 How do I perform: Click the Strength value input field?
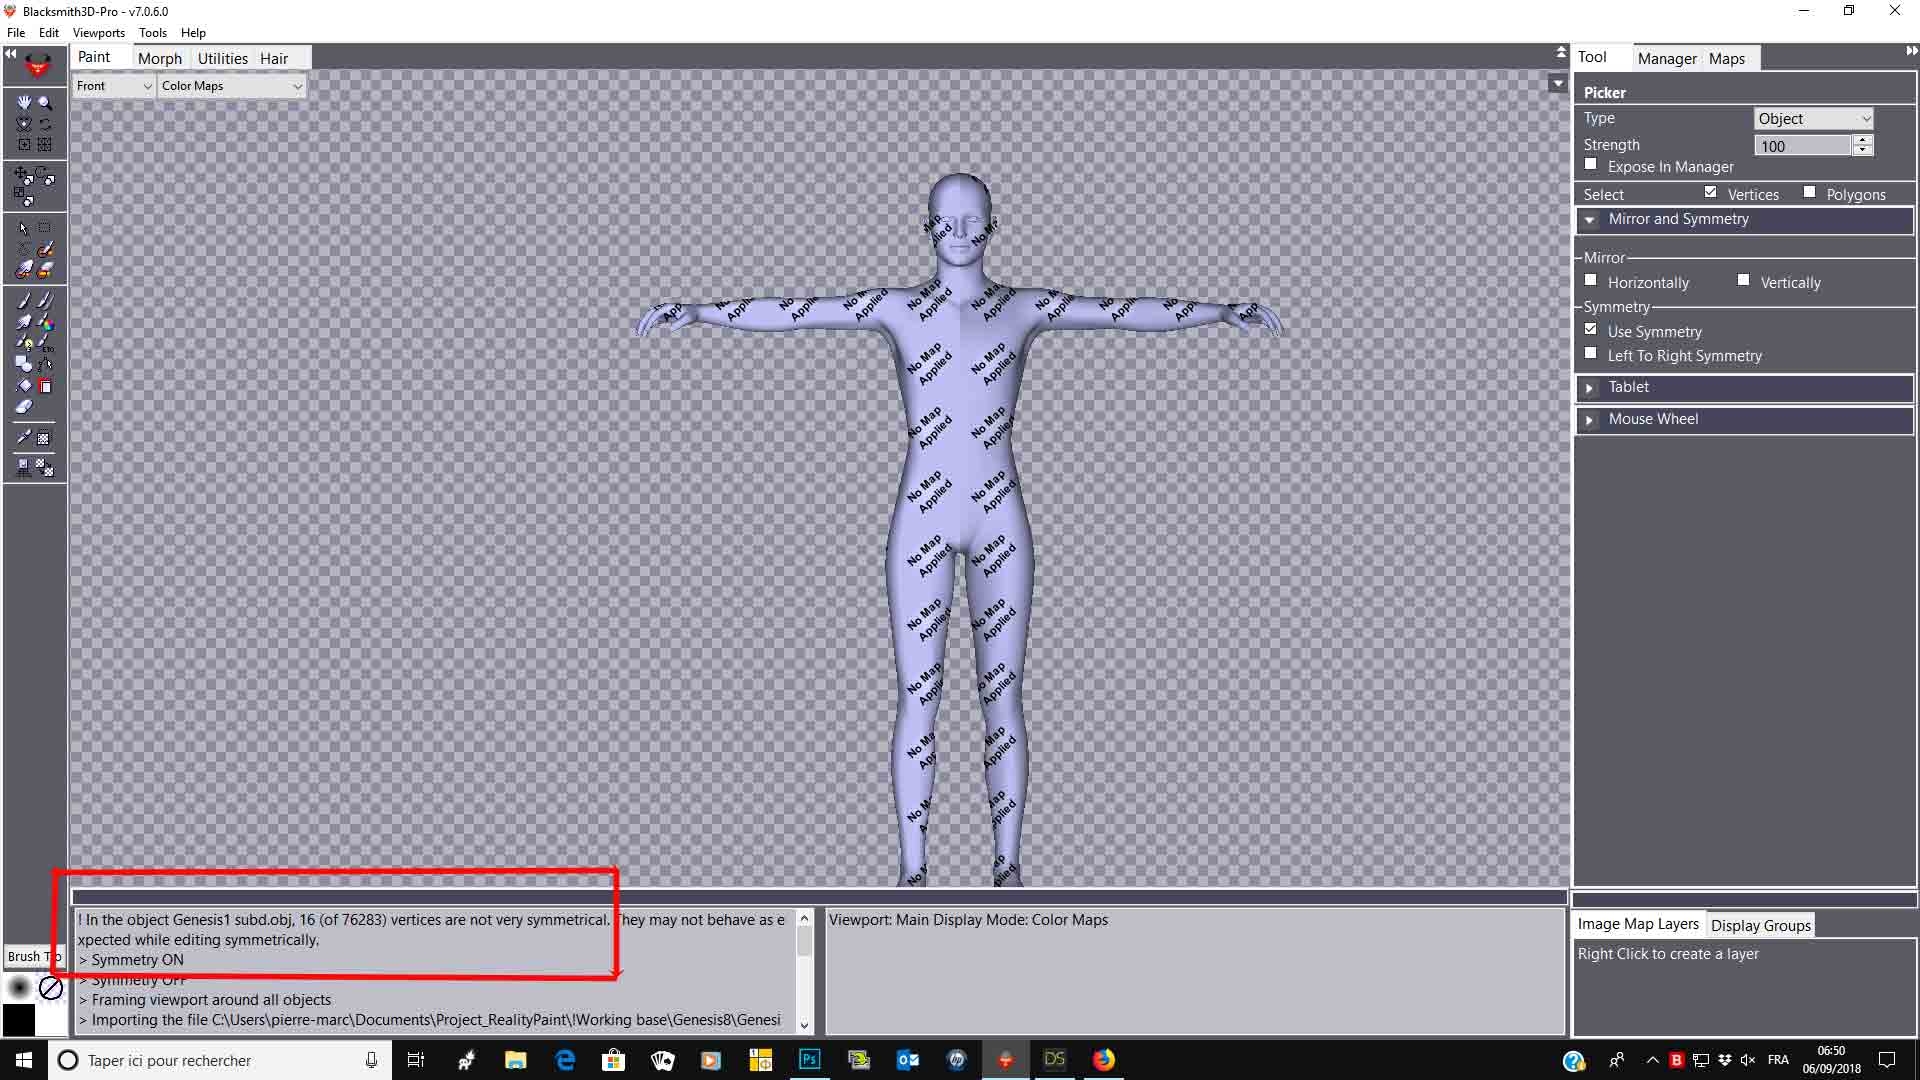(x=1803, y=146)
